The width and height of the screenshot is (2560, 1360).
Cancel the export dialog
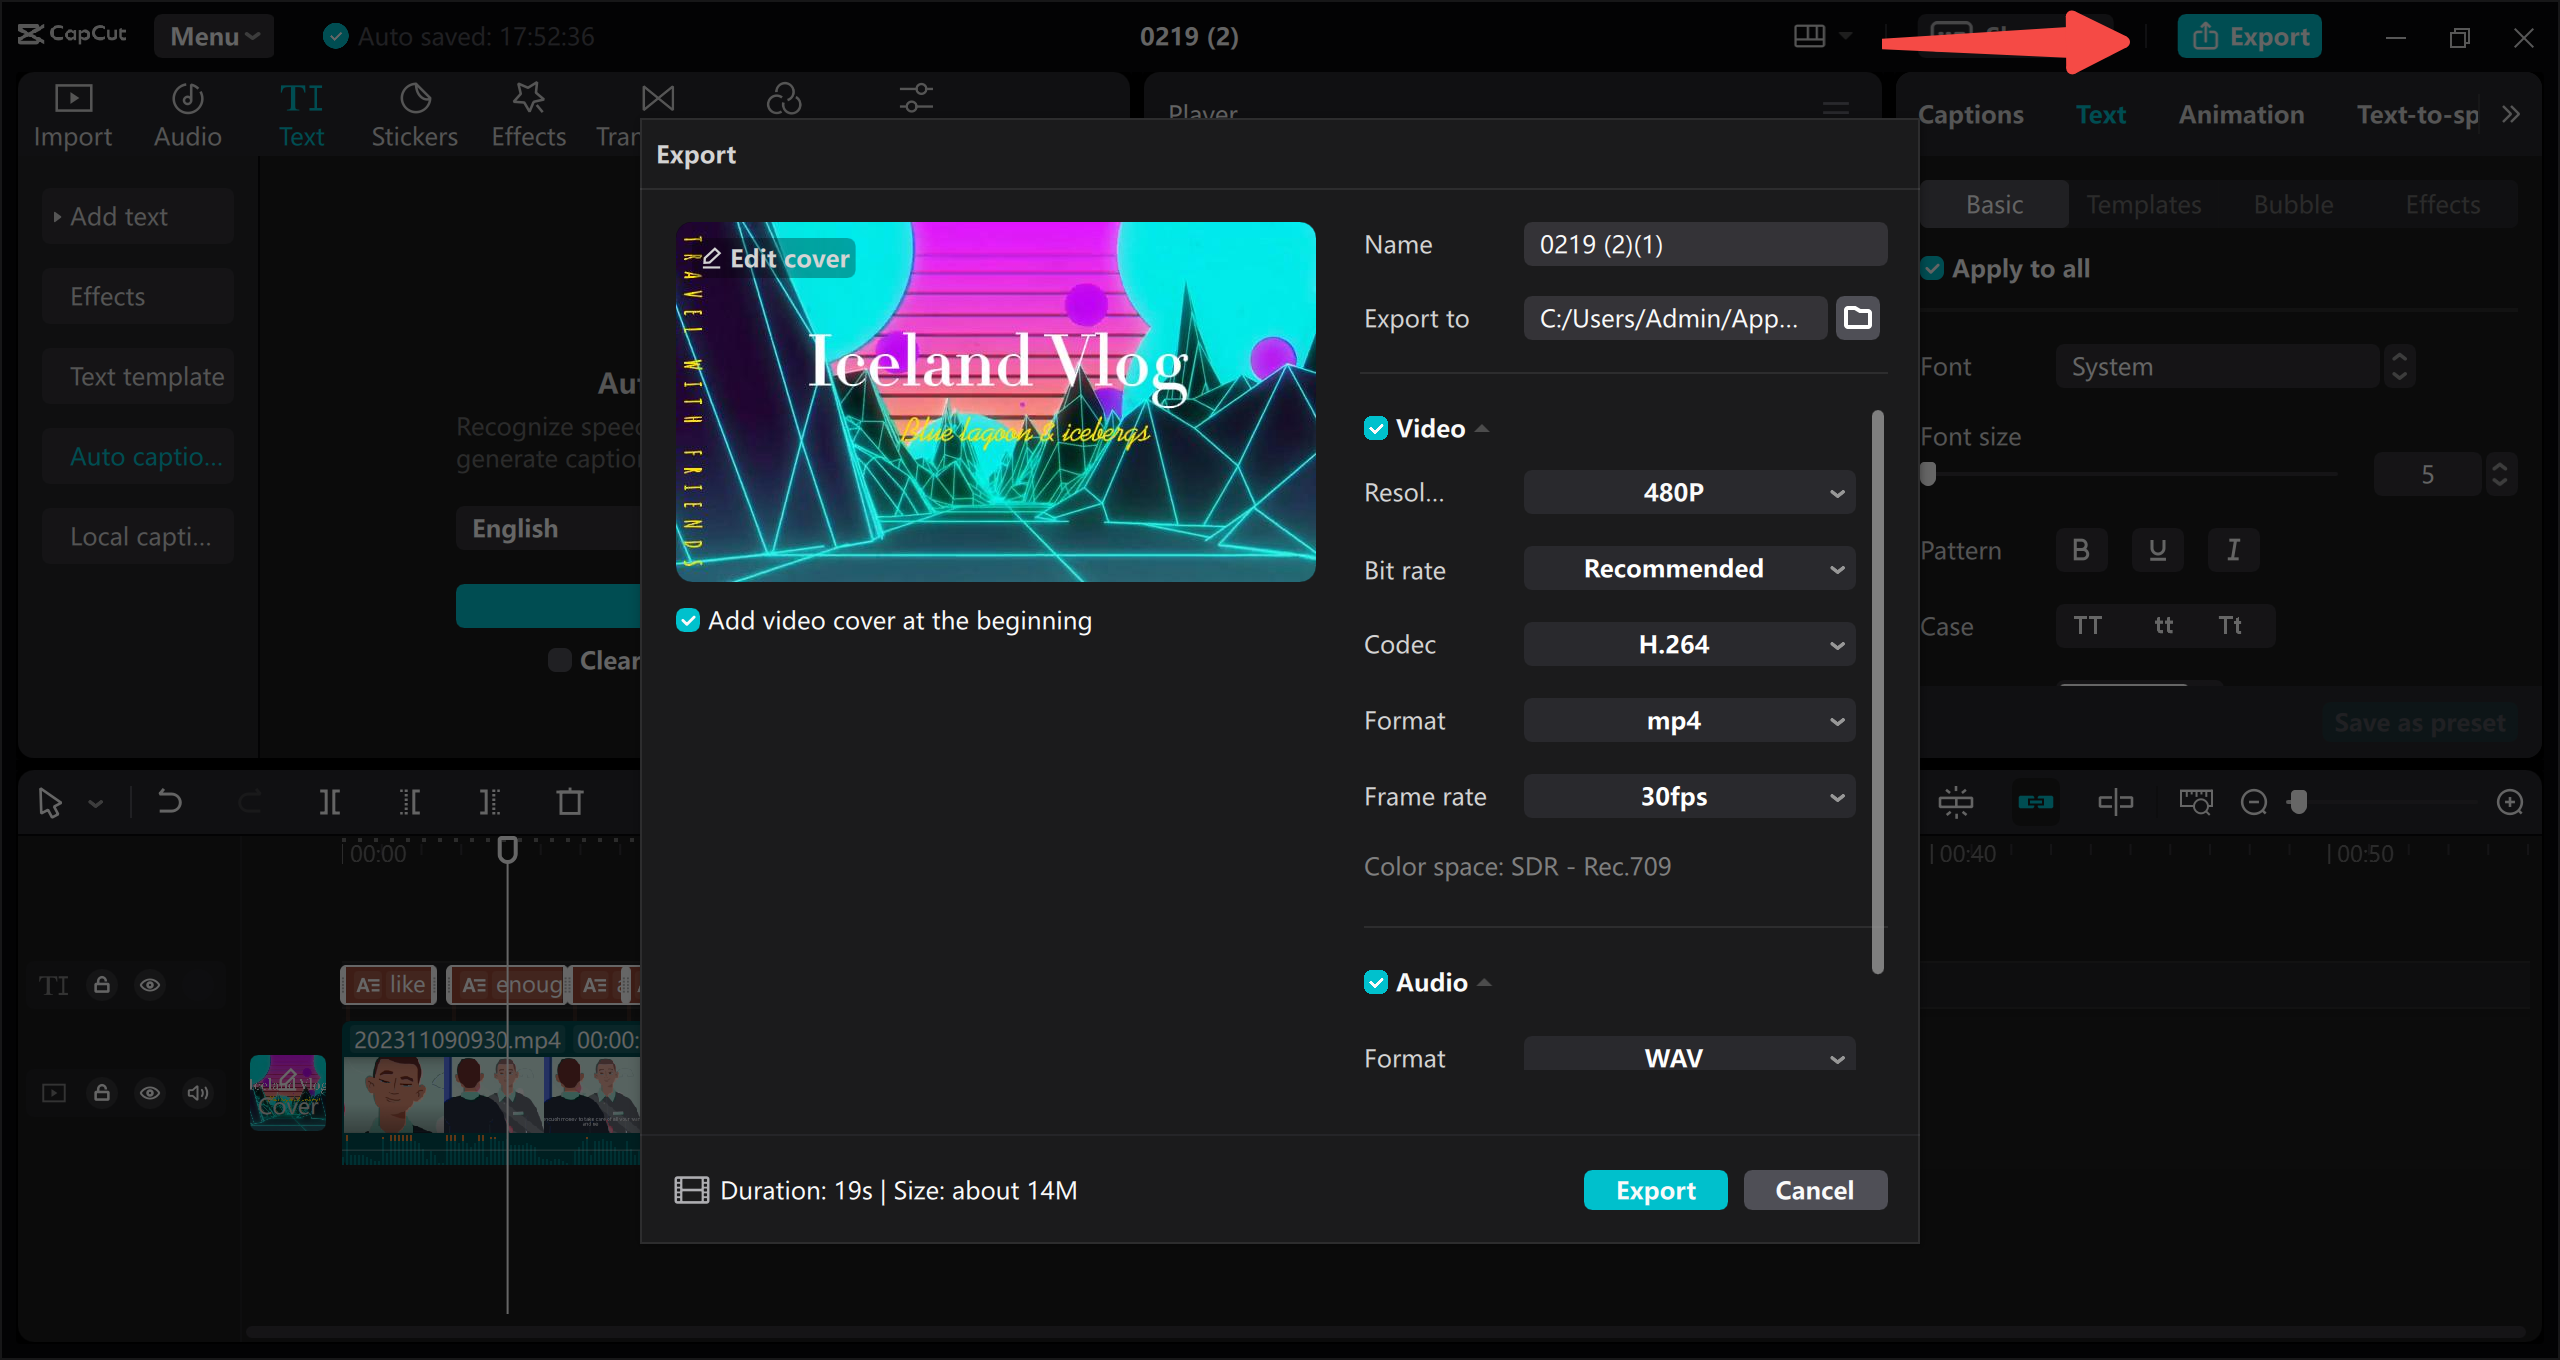pyautogui.click(x=1814, y=1190)
